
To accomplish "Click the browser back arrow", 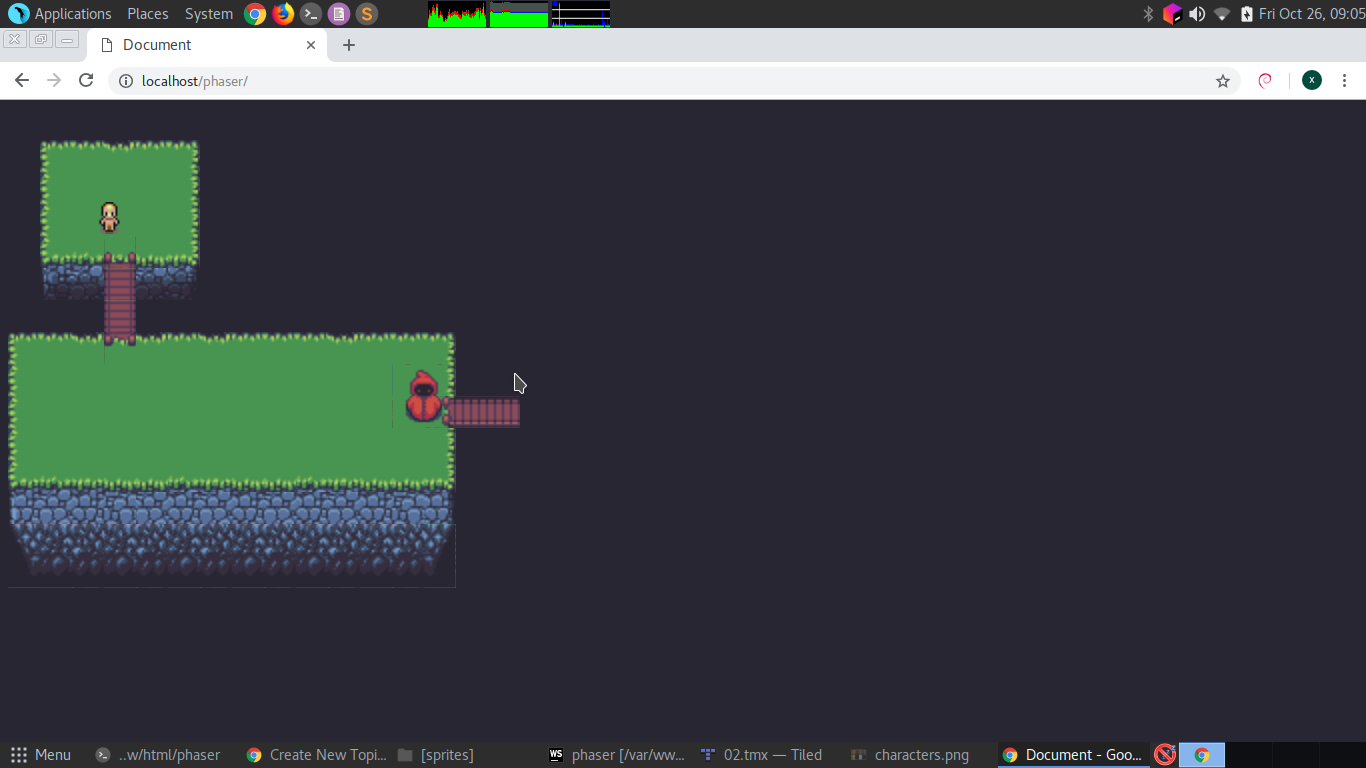I will coord(22,81).
